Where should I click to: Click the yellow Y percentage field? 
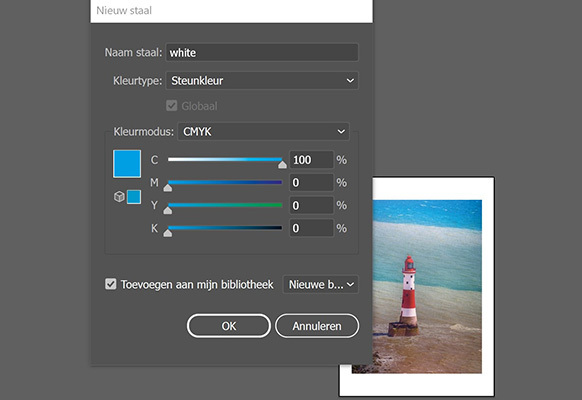(x=311, y=205)
